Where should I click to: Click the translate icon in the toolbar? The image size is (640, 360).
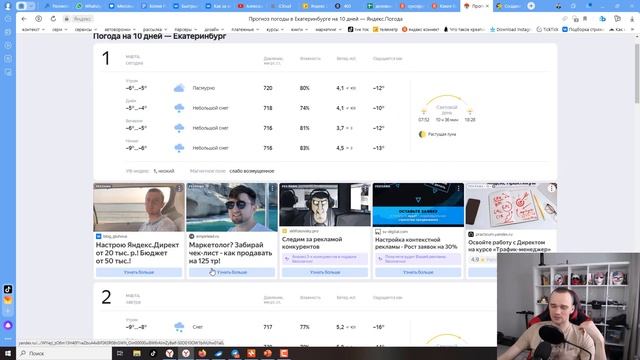click(x=602, y=19)
